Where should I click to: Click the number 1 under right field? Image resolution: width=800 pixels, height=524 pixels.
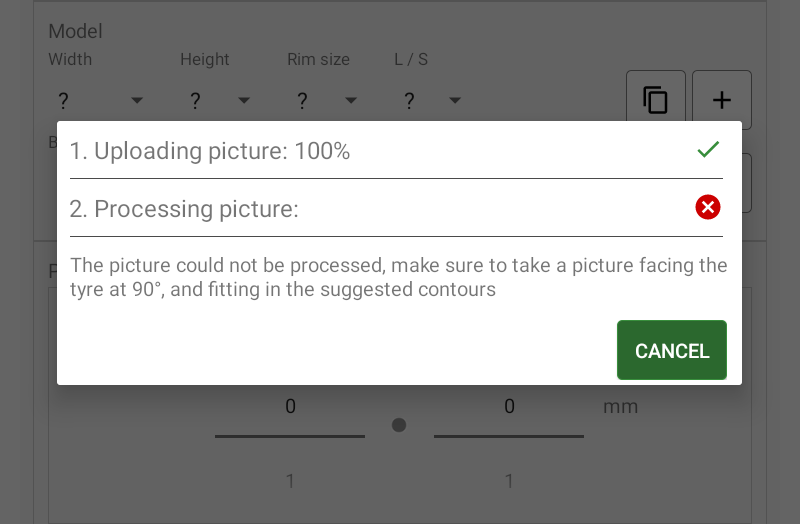pyautogui.click(x=509, y=481)
